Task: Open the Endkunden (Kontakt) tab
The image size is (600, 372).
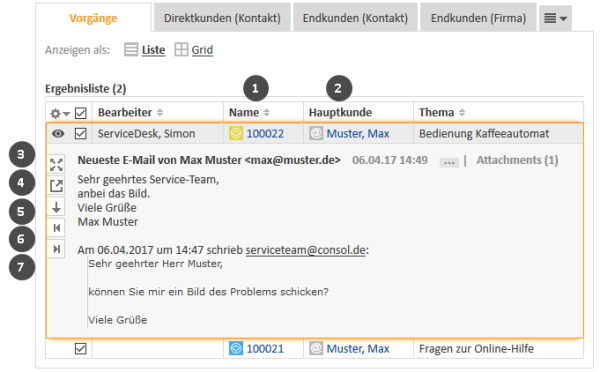Action: [x=355, y=18]
